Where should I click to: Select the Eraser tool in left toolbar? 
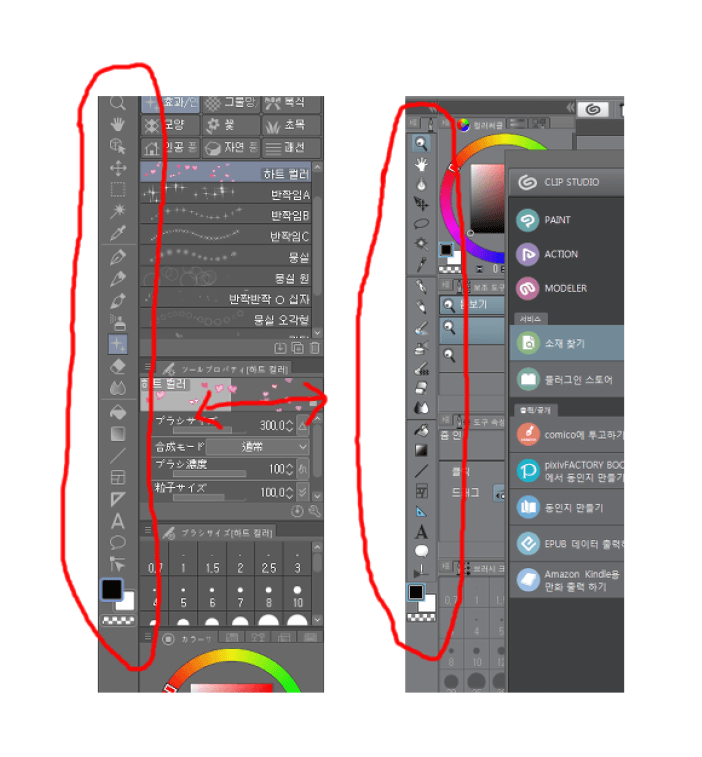tap(118, 367)
